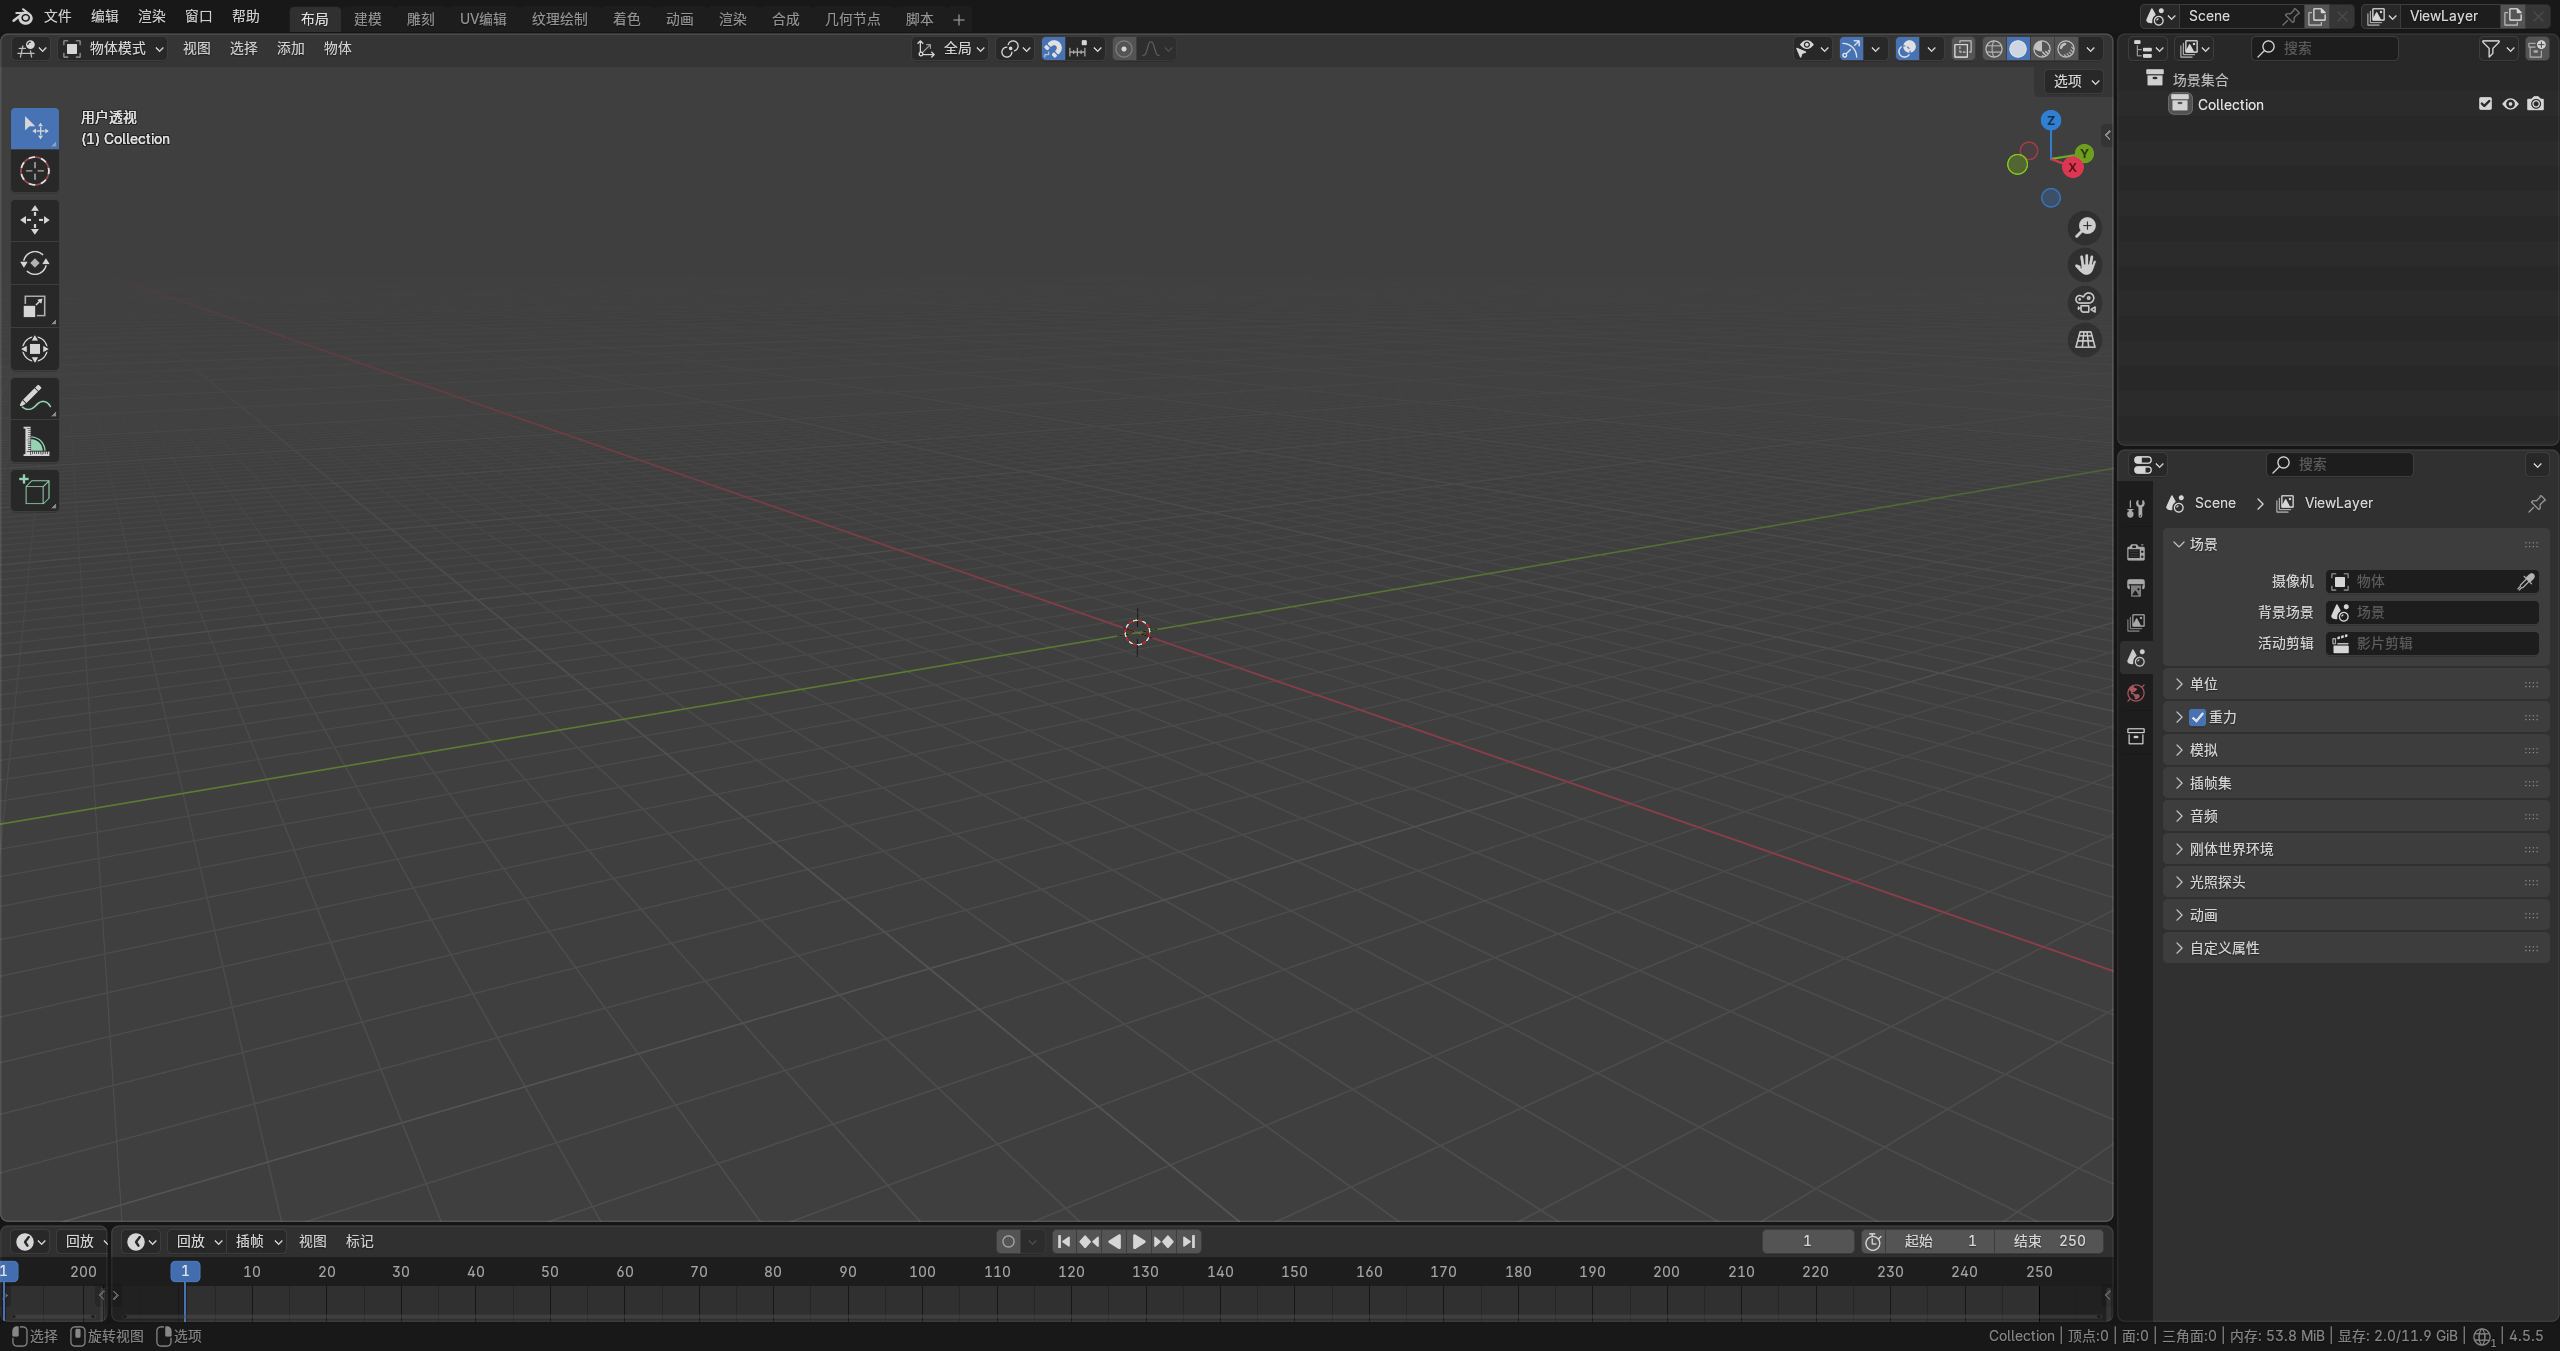Image resolution: width=2560 pixels, height=1351 pixels.
Task: Toggle proportional editing in header
Action: pyautogui.click(x=1124, y=48)
